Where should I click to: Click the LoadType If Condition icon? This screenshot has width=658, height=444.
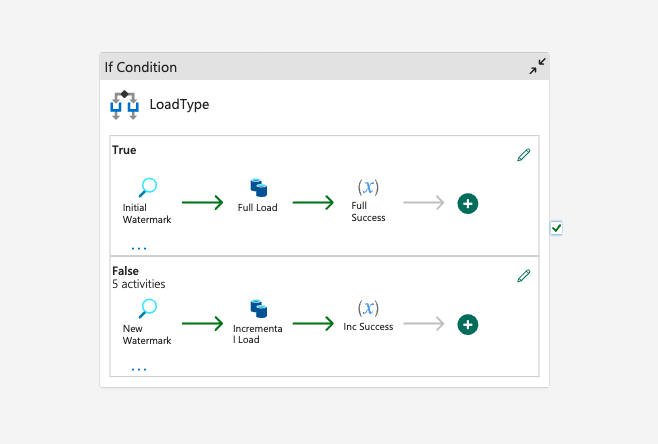[125, 105]
